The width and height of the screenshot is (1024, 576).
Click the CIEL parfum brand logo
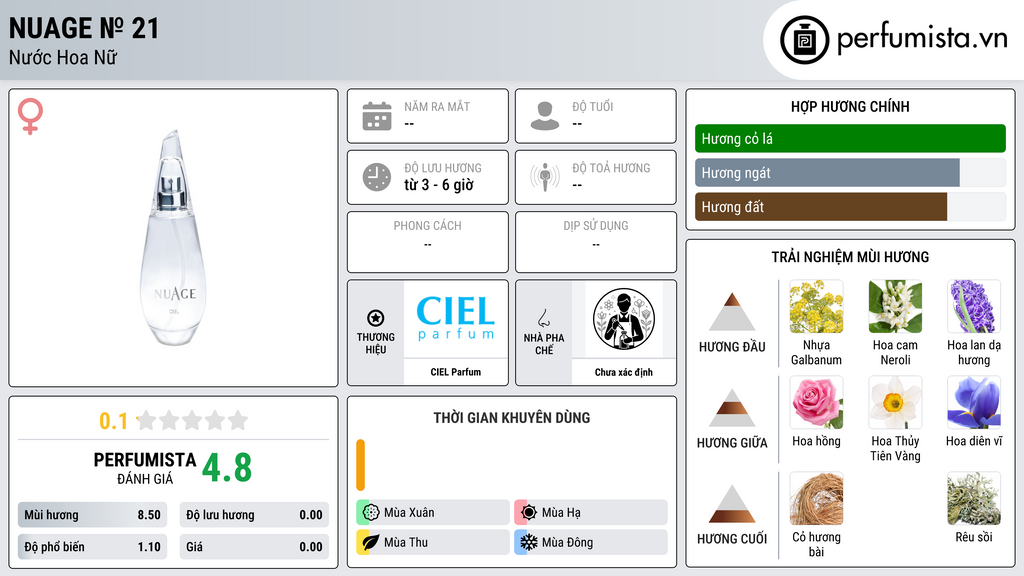(x=455, y=319)
